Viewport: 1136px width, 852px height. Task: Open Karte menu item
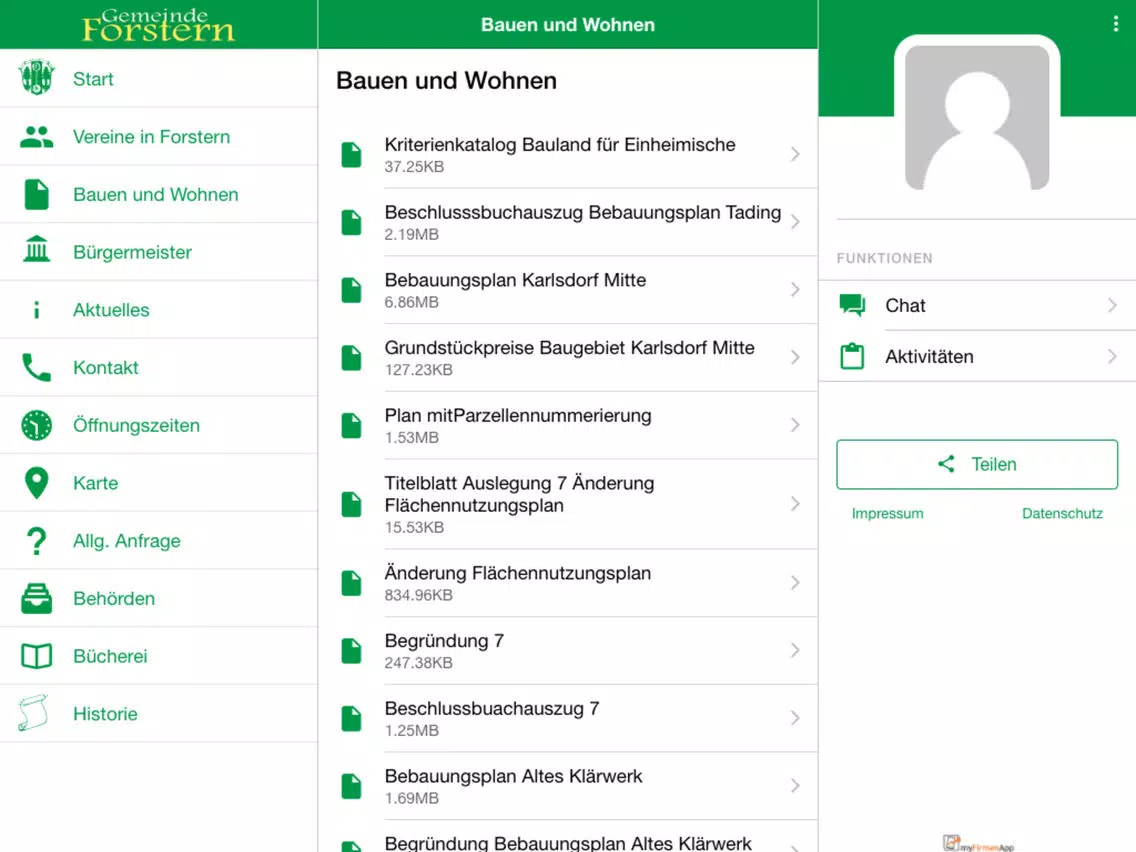pos(159,483)
